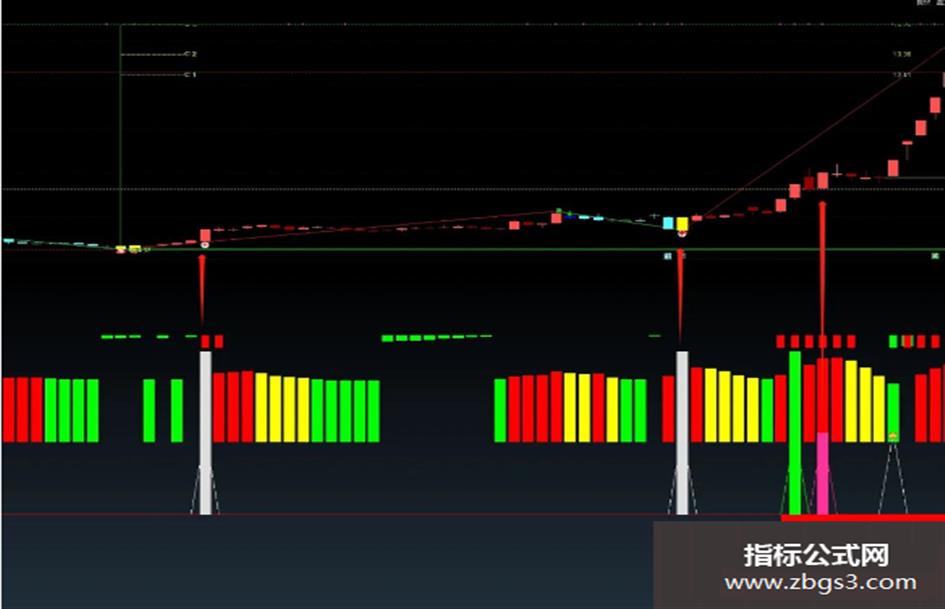The height and width of the screenshot is (609, 945).
Task: Select the vertical green line left of C 1
Action: 121,136
